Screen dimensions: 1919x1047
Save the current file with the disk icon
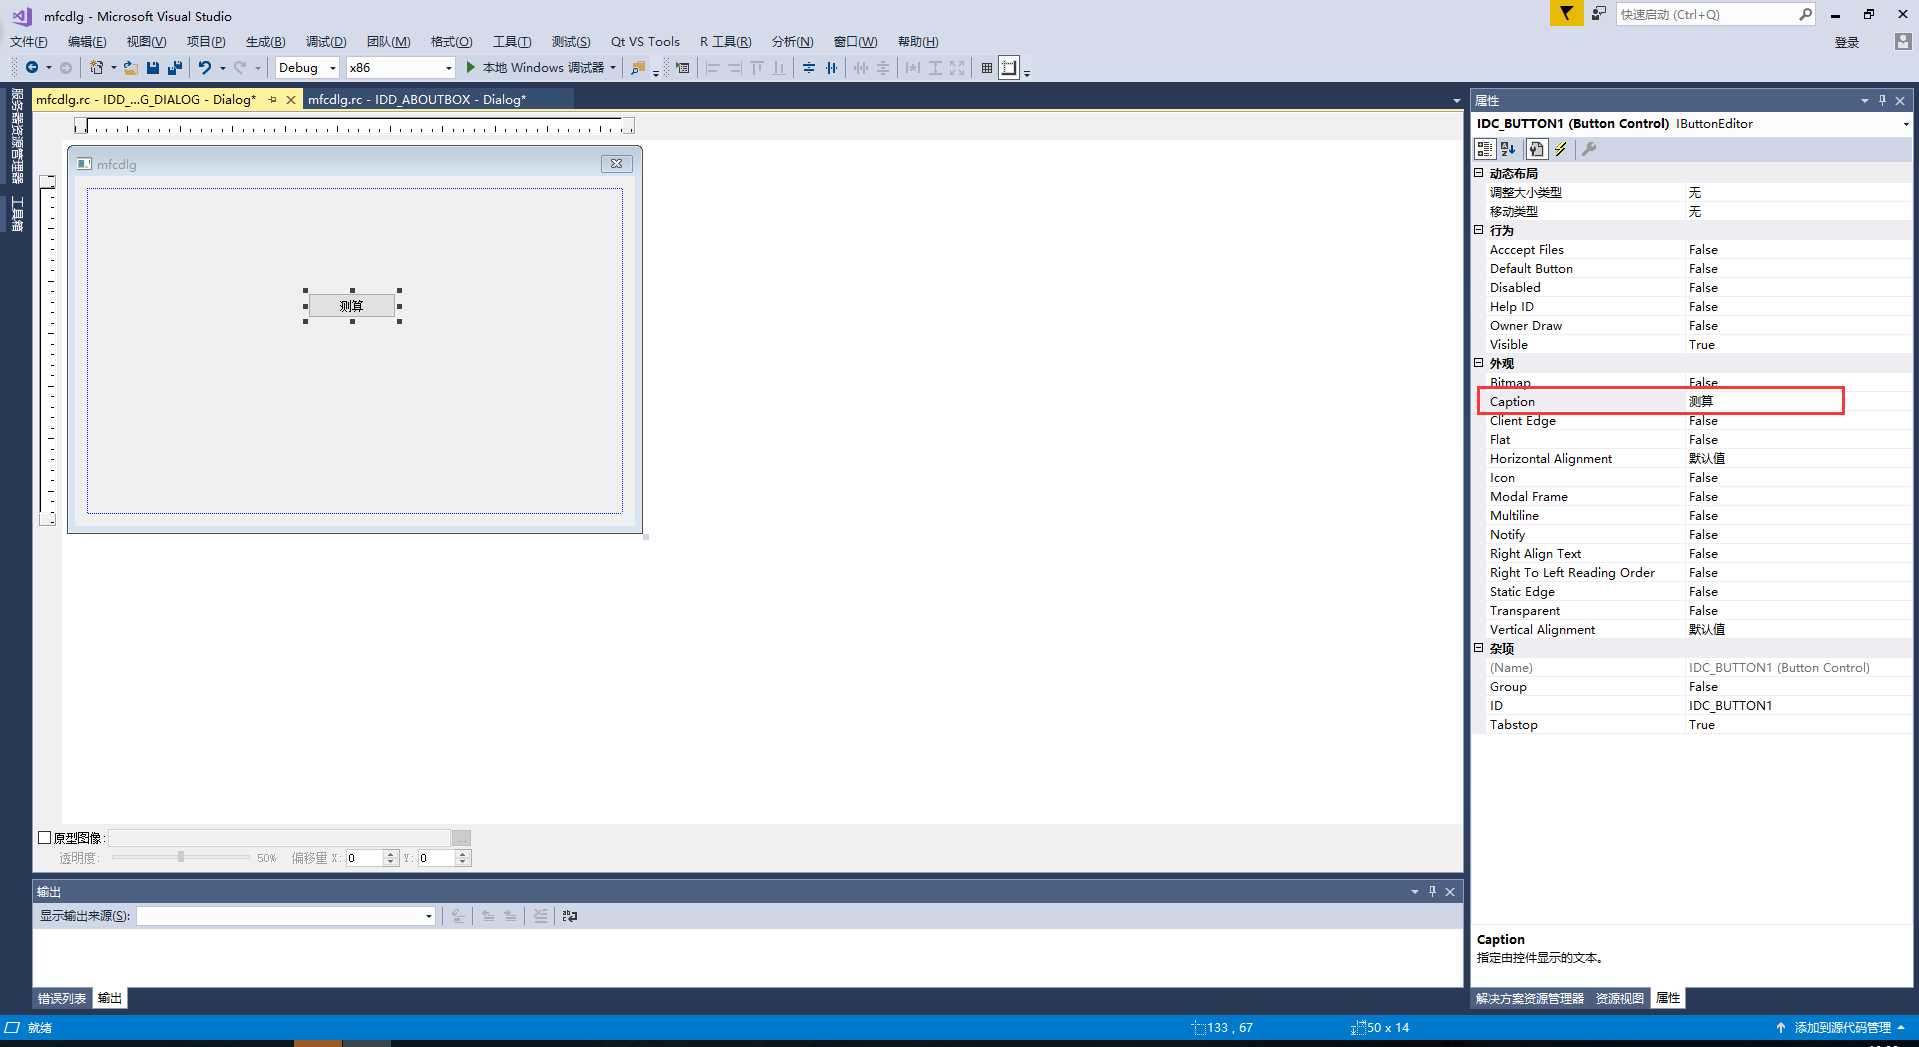[153, 67]
